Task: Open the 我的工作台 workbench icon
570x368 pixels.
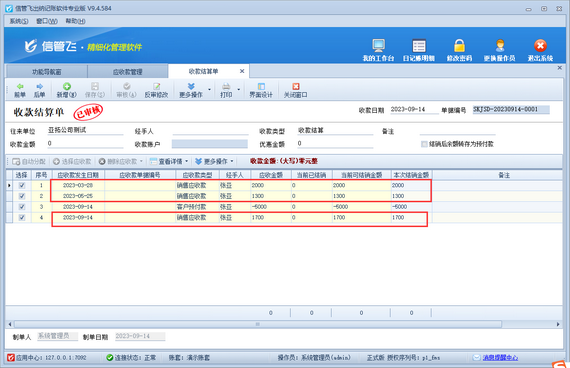Action: tap(378, 45)
